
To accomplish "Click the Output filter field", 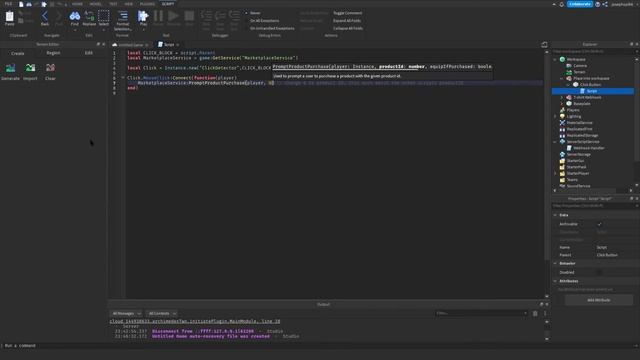I will point(482,313).
